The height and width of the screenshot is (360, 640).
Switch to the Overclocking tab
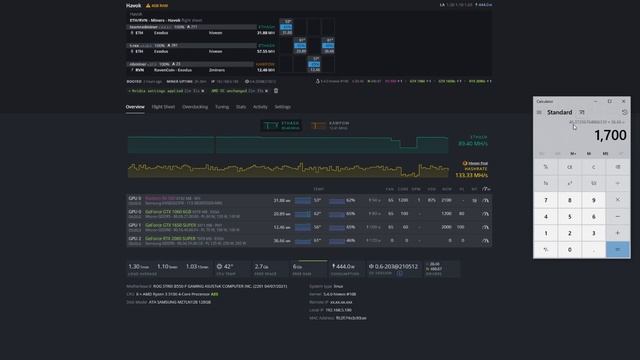[x=195, y=107]
